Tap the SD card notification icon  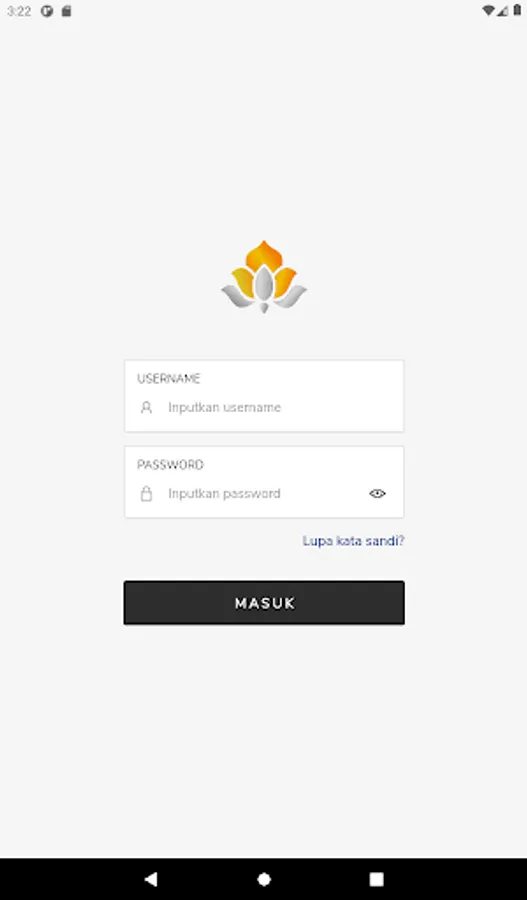click(x=67, y=11)
